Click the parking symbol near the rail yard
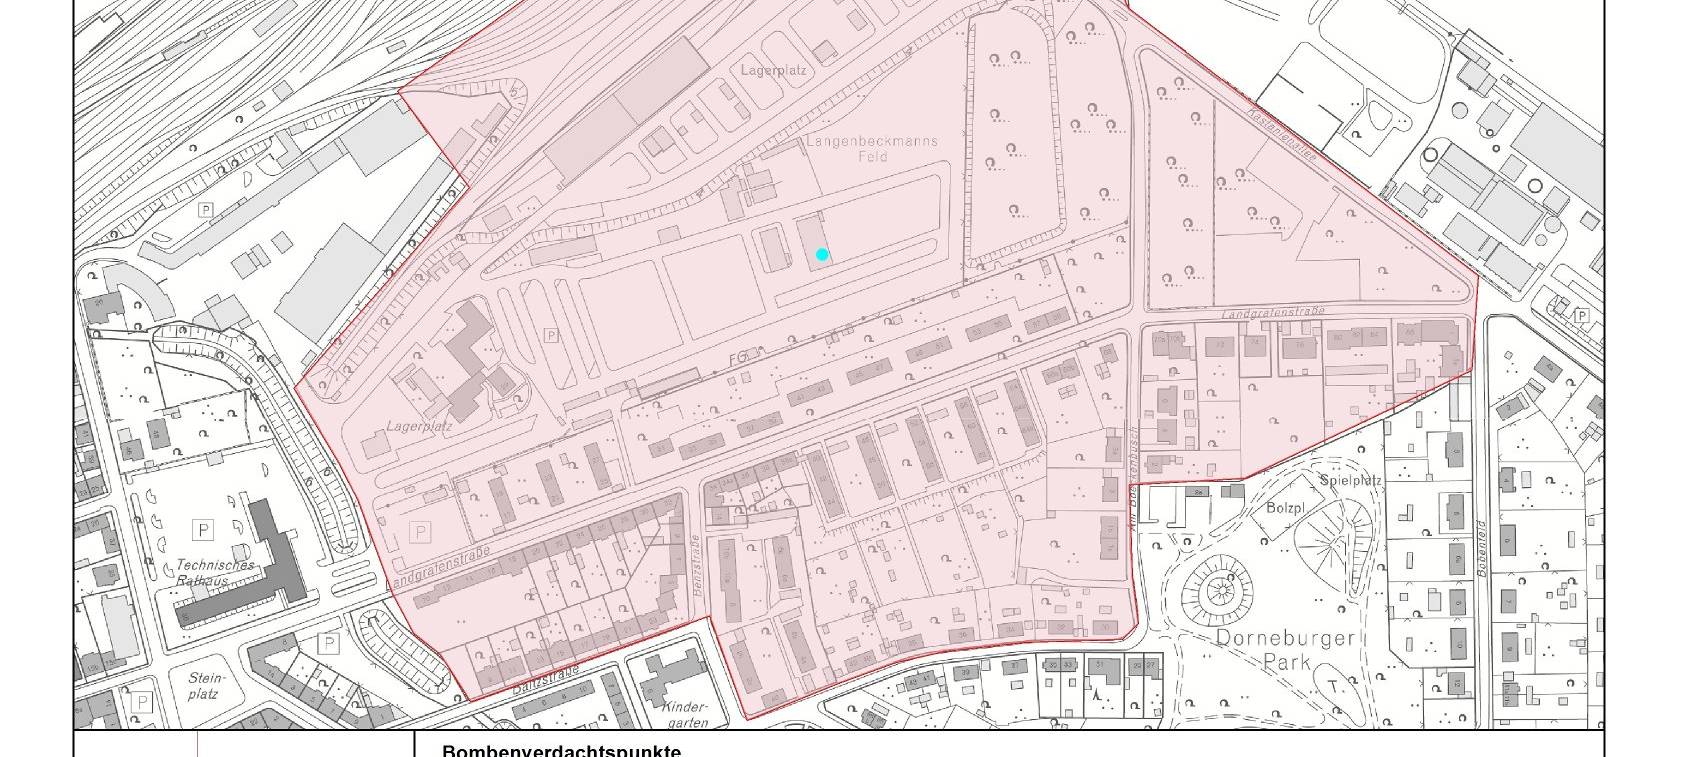1683x757 pixels. pos(206,210)
